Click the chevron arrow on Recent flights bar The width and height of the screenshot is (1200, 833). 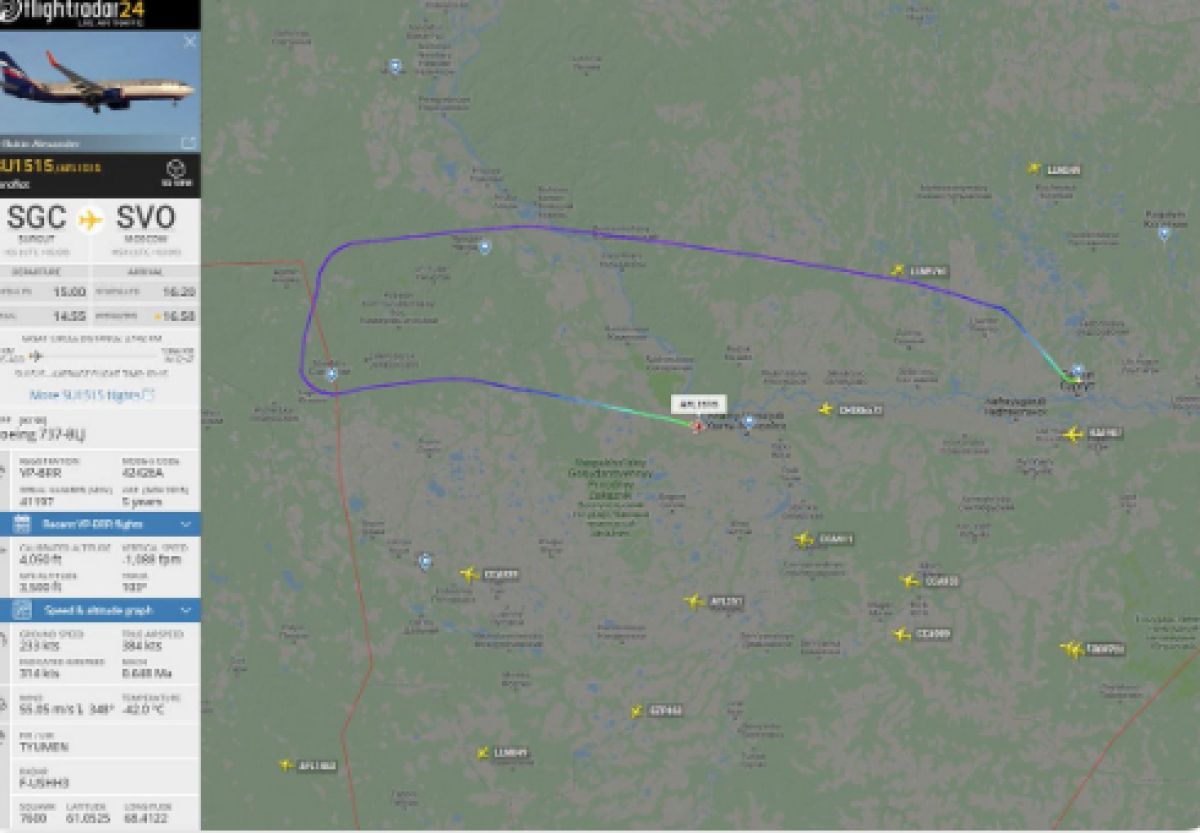coord(186,524)
